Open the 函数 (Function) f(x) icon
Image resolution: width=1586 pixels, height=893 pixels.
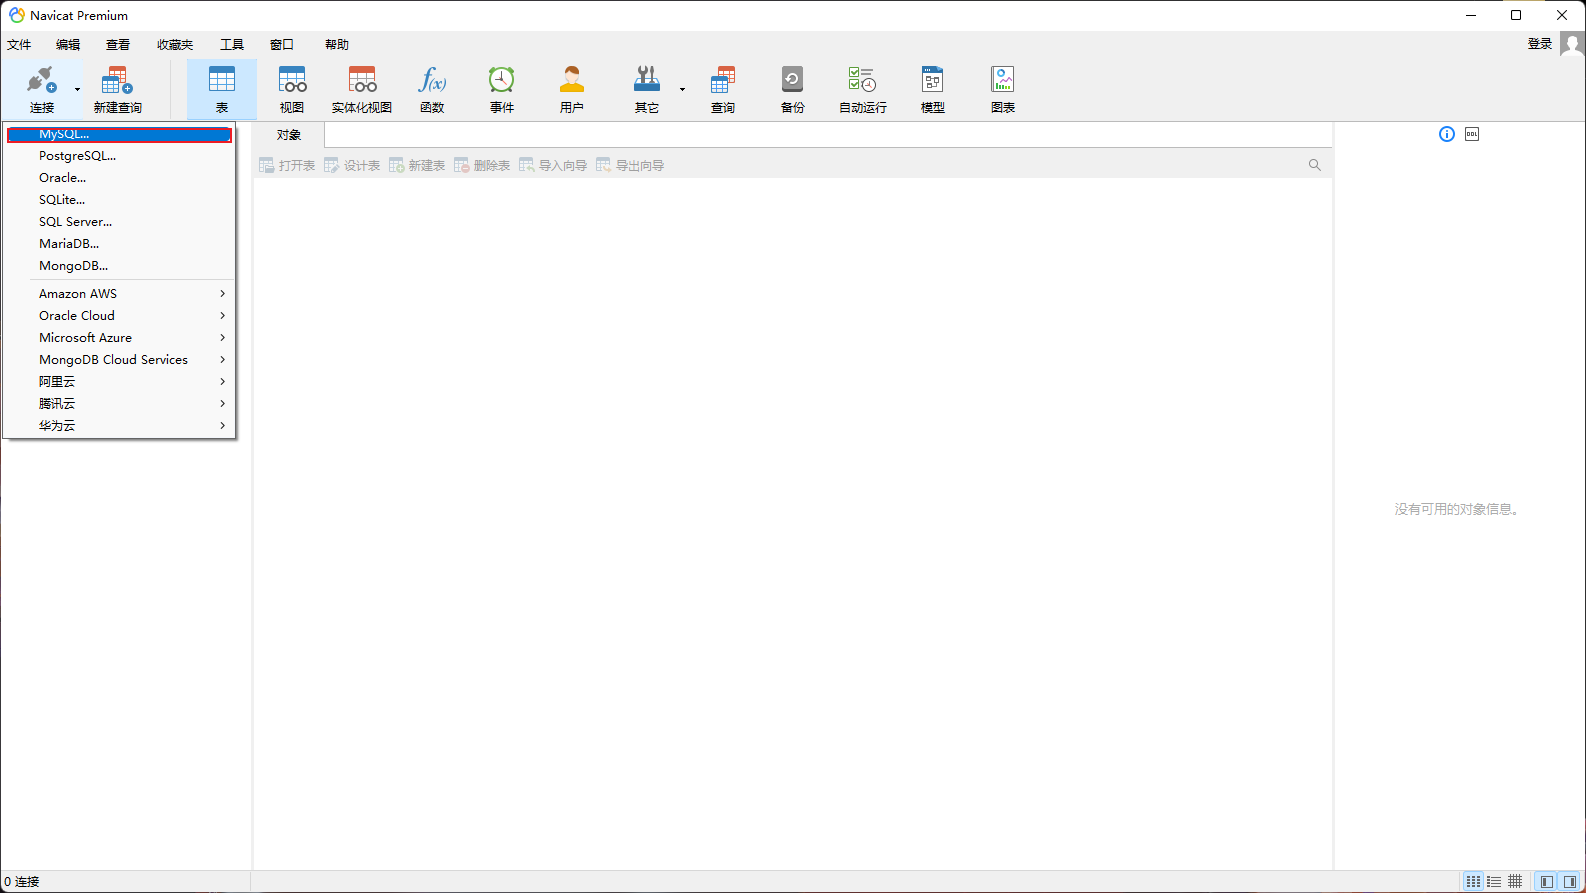(x=432, y=89)
